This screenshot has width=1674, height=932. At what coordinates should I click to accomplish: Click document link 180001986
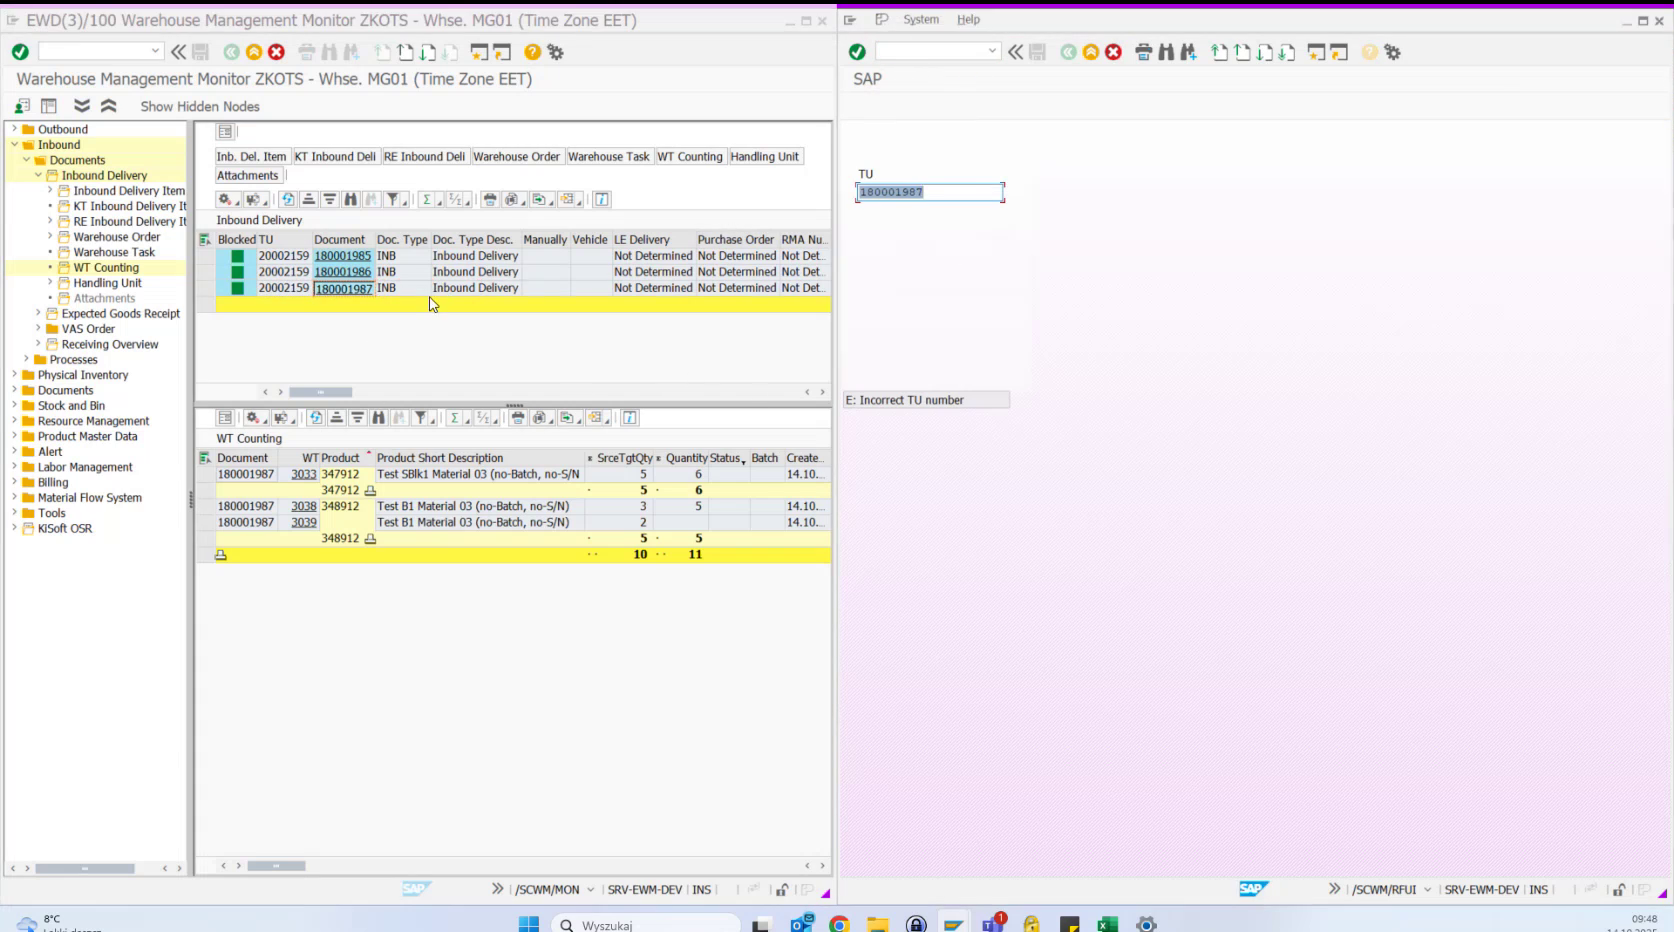pyautogui.click(x=343, y=271)
